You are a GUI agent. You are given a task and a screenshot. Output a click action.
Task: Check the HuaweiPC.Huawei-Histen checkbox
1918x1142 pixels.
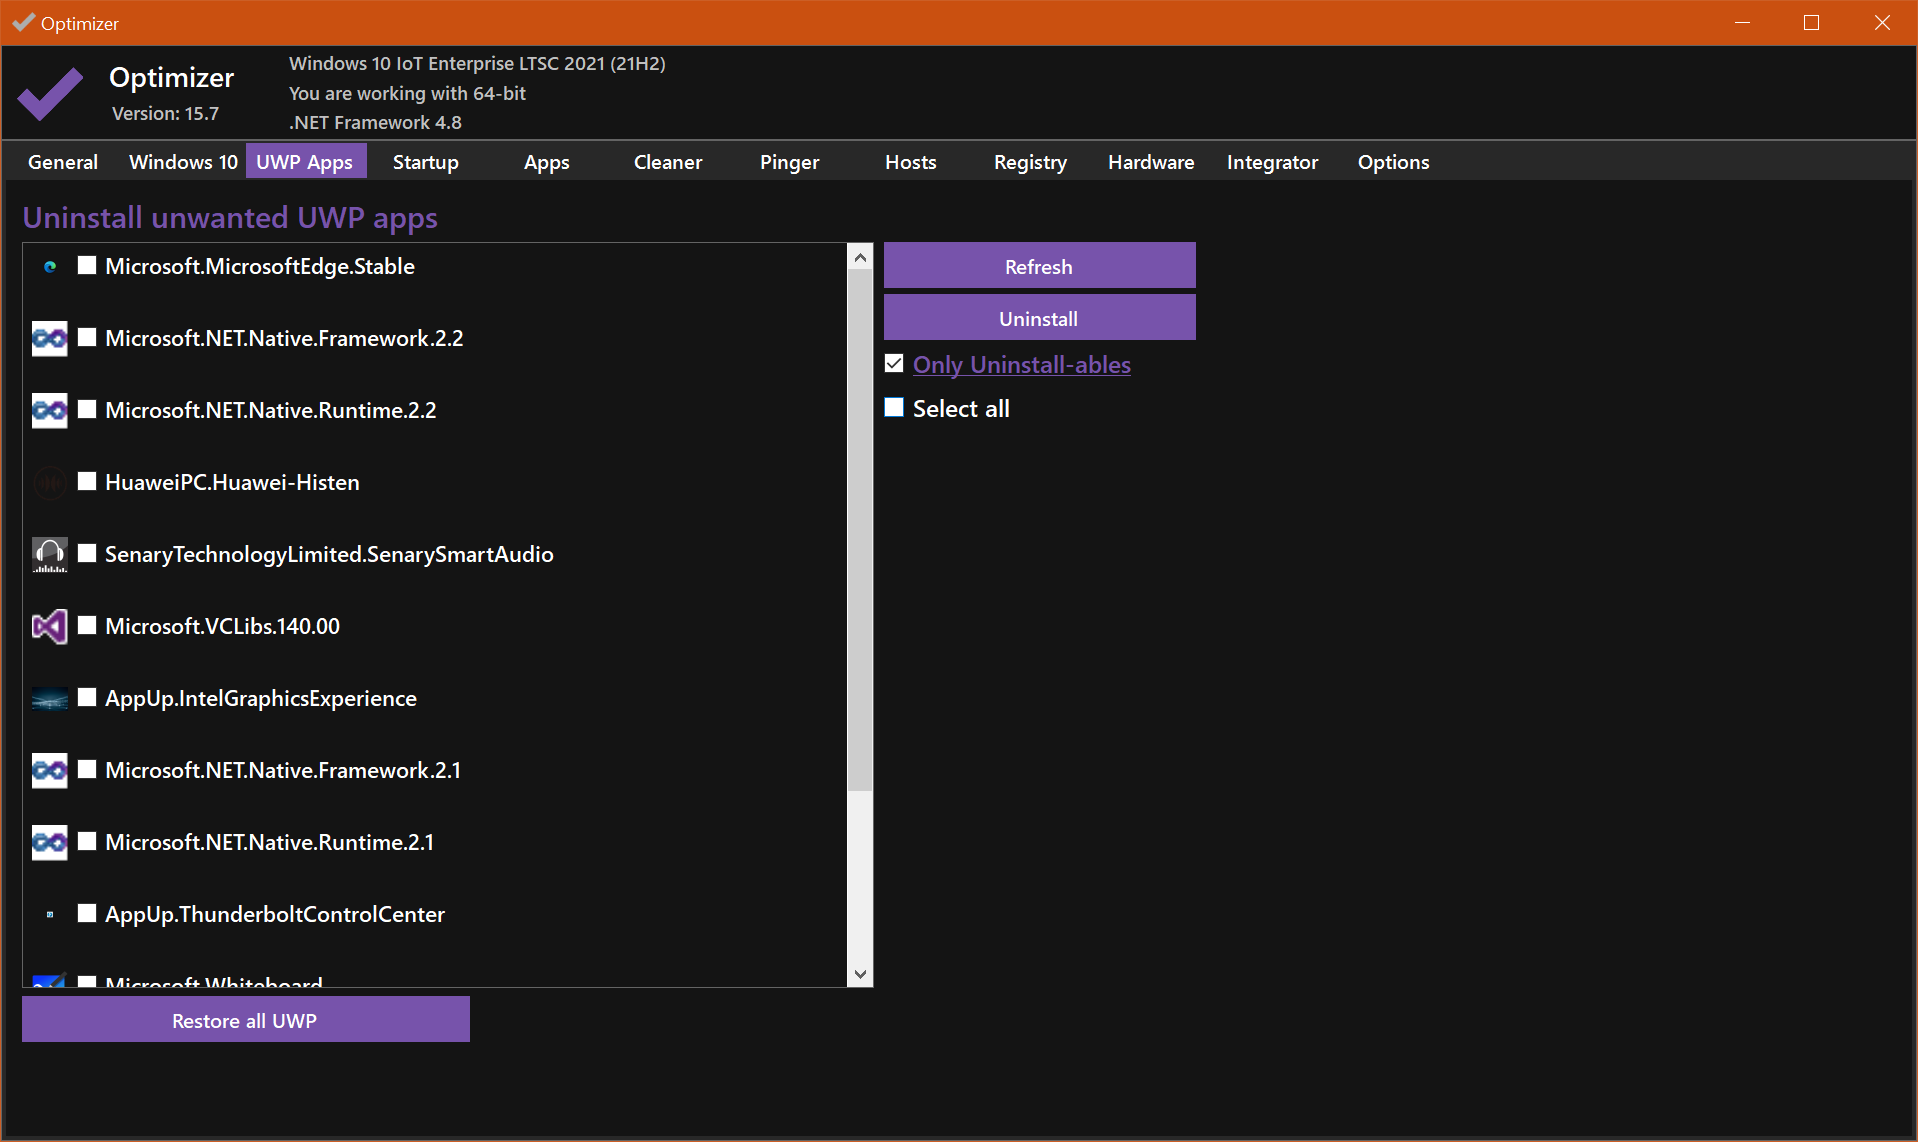click(87, 481)
